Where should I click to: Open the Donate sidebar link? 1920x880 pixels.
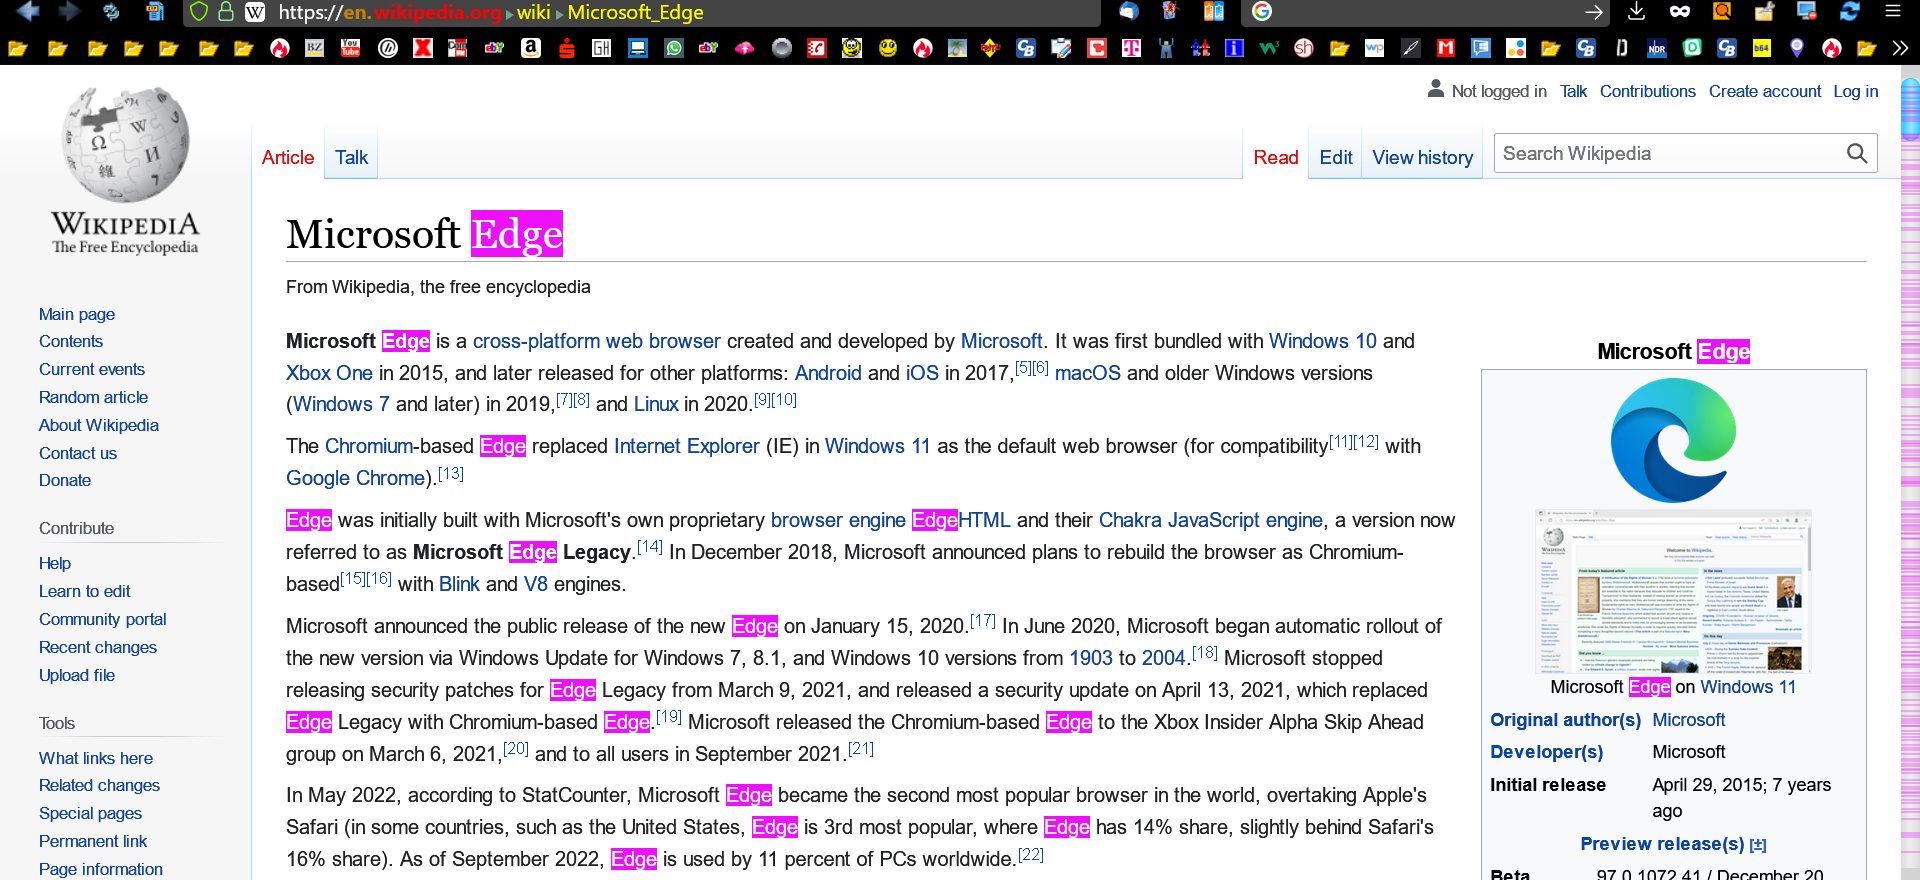pos(65,480)
